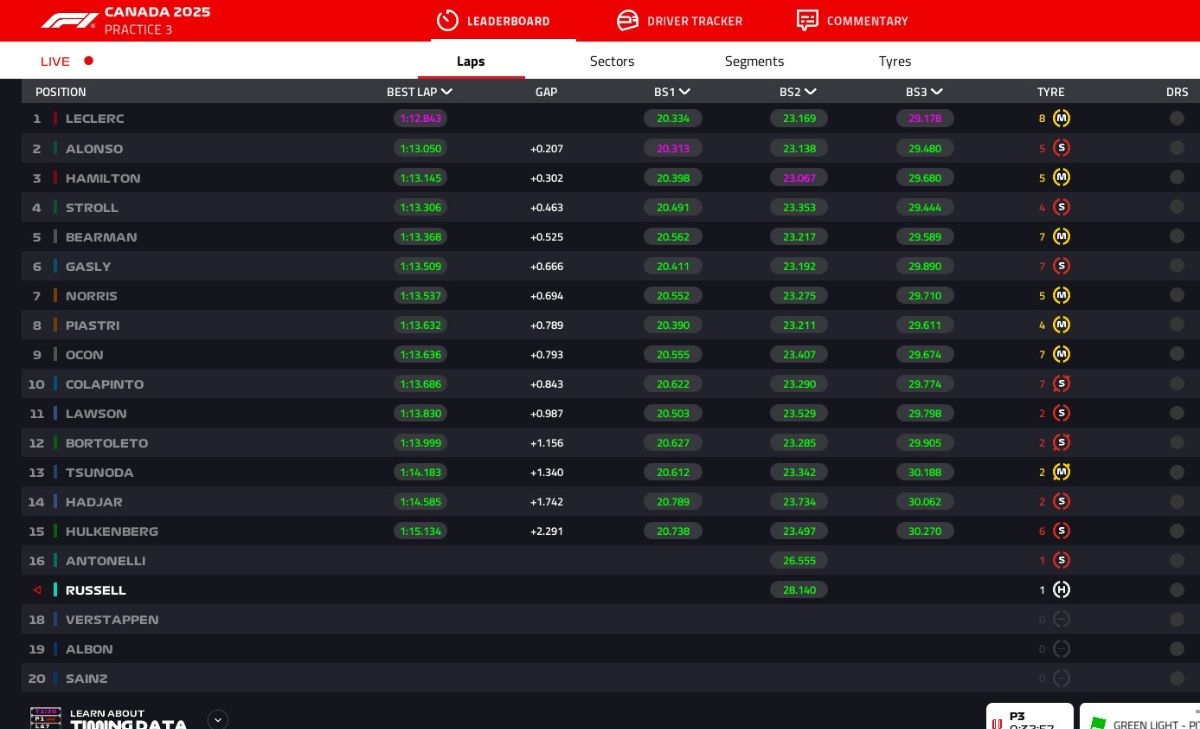Open Leaderboard via the stopwatch icon
Image resolution: width=1200 pixels, height=729 pixels.
pos(447,20)
